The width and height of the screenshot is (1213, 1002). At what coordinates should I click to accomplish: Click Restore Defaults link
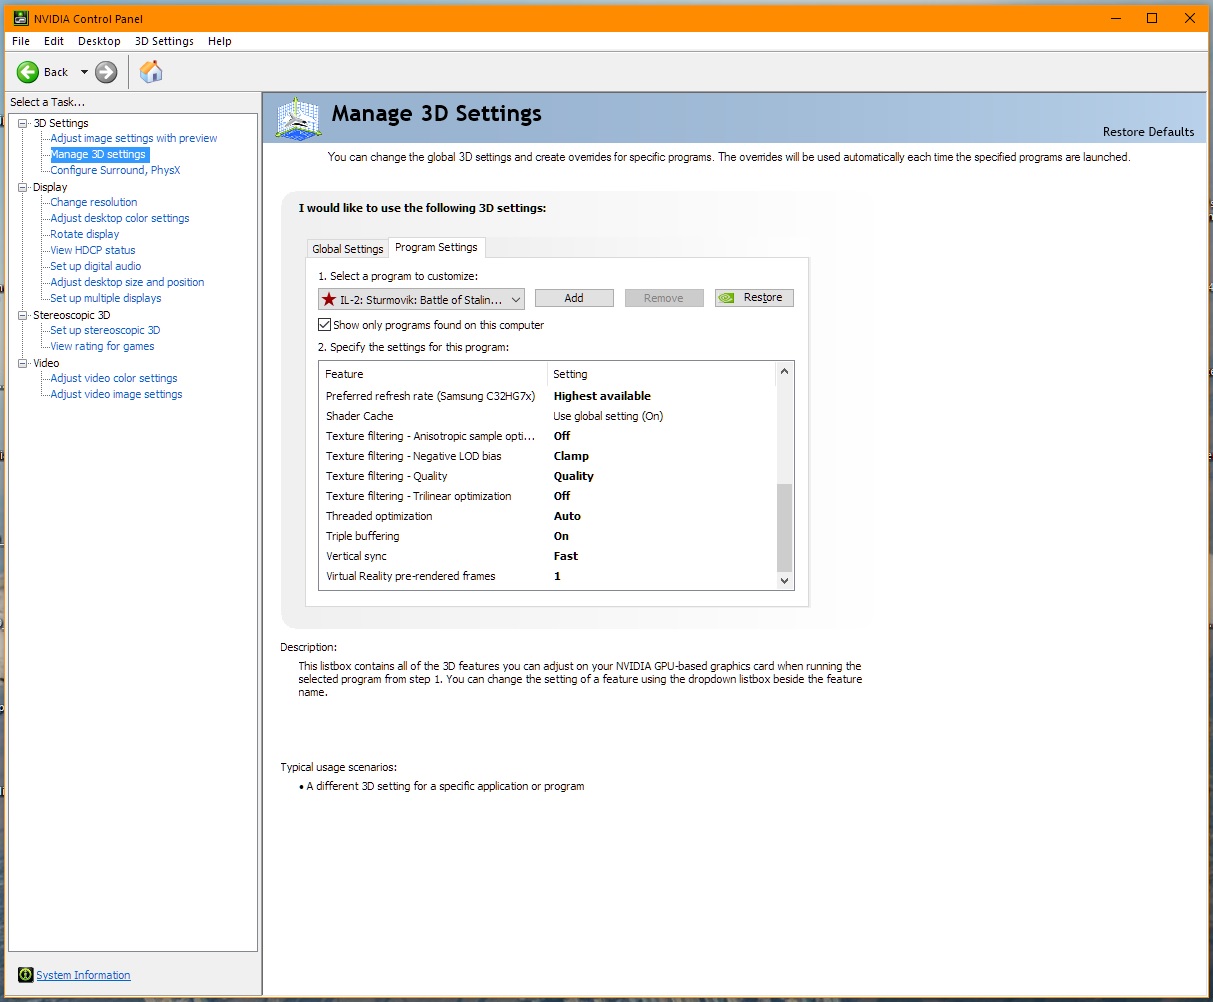pyautogui.click(x=1148, y=132)
